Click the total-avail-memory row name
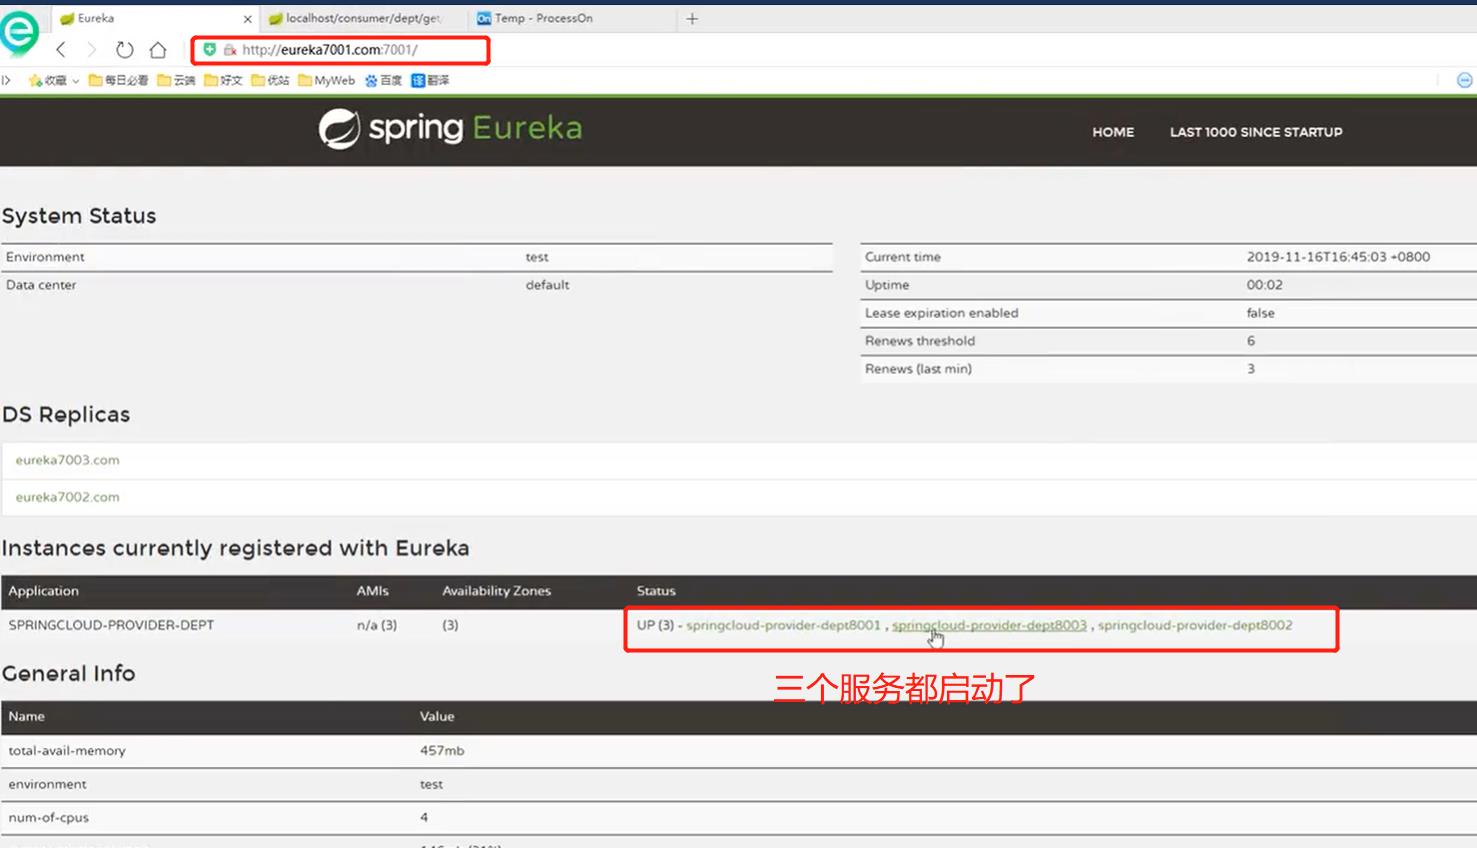The height and width of the screenshot is (848, 1477). click(x=67, y=750)
